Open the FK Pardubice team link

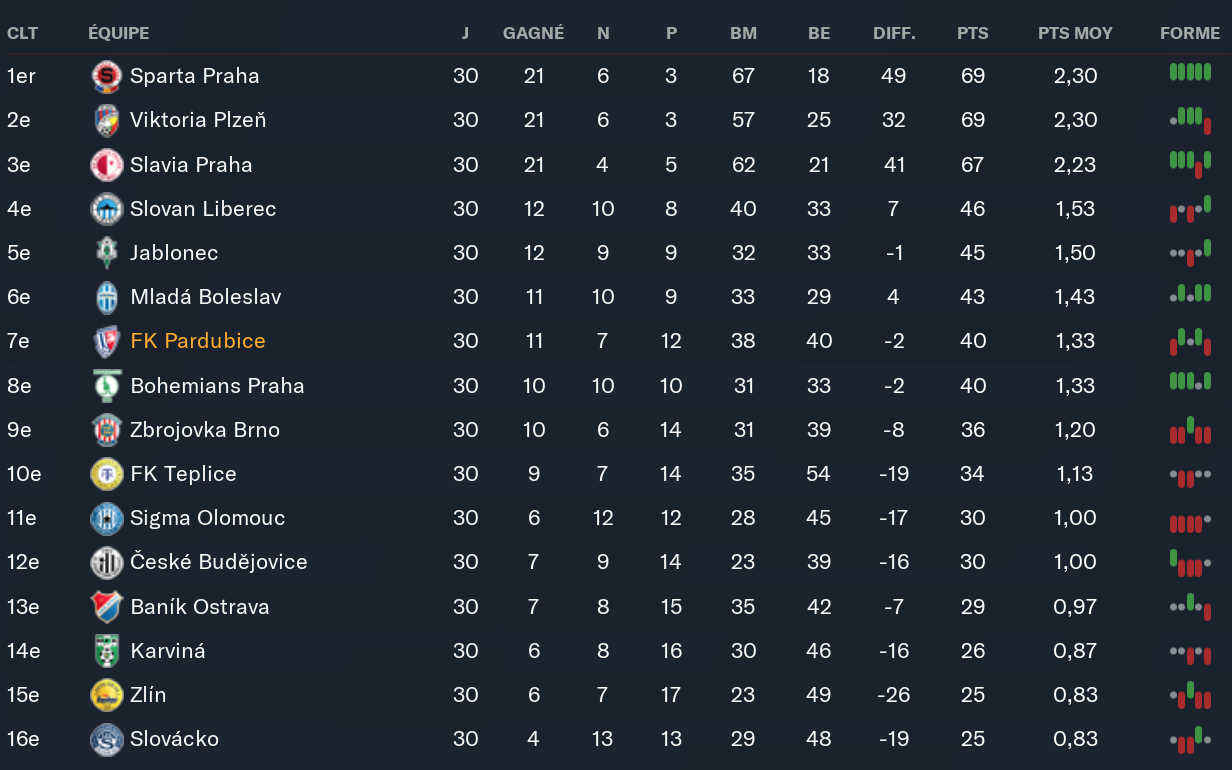[x=198, y=341]
